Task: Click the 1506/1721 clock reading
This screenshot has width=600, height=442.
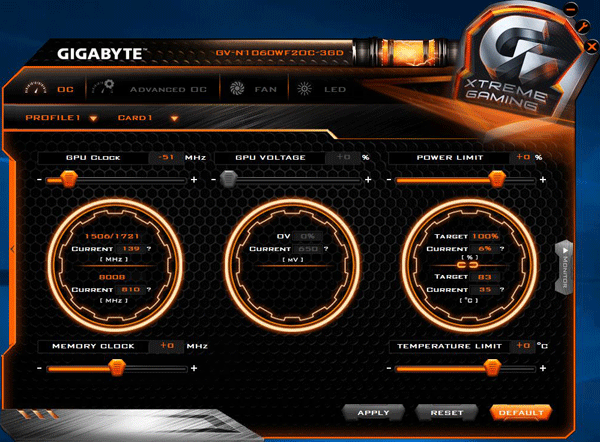Action: 112,236
